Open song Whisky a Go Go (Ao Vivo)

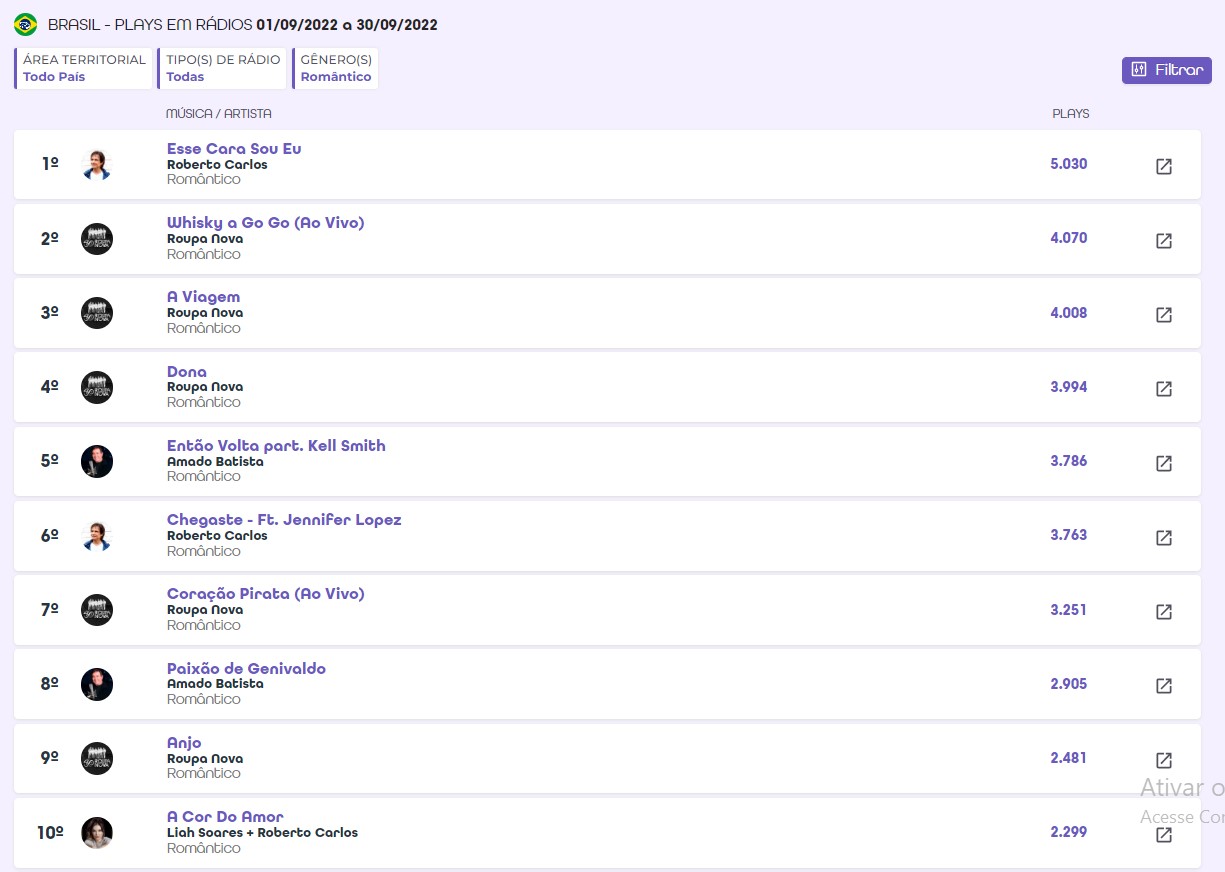[x=265, y=223]
